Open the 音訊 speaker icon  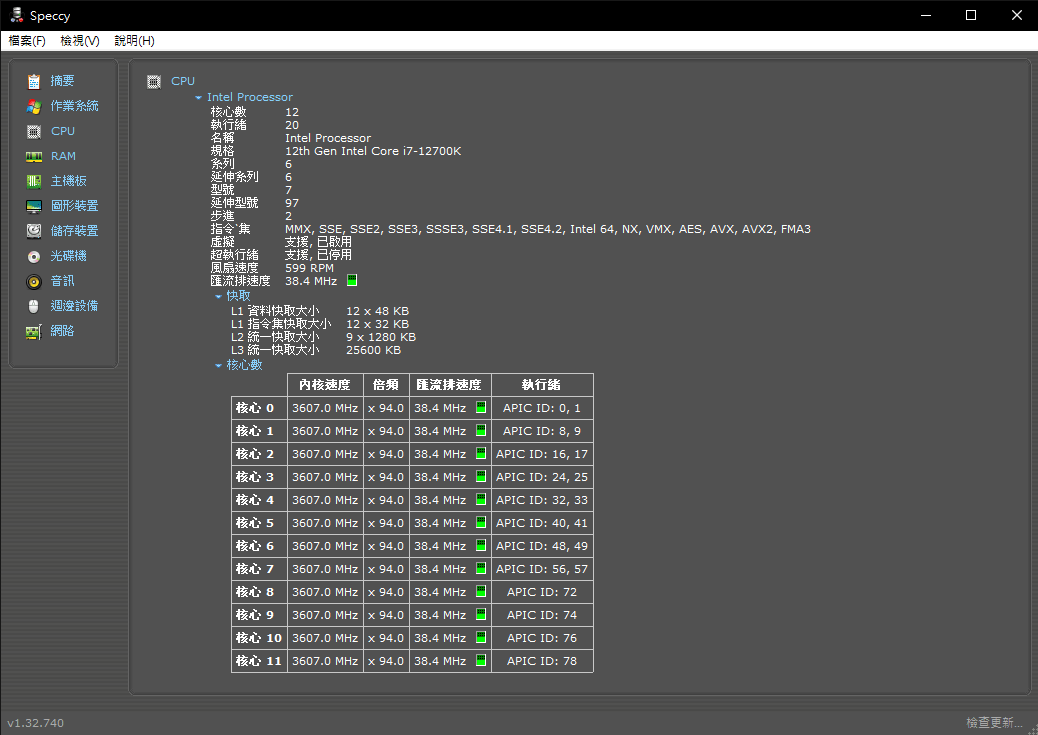(34, 281)
